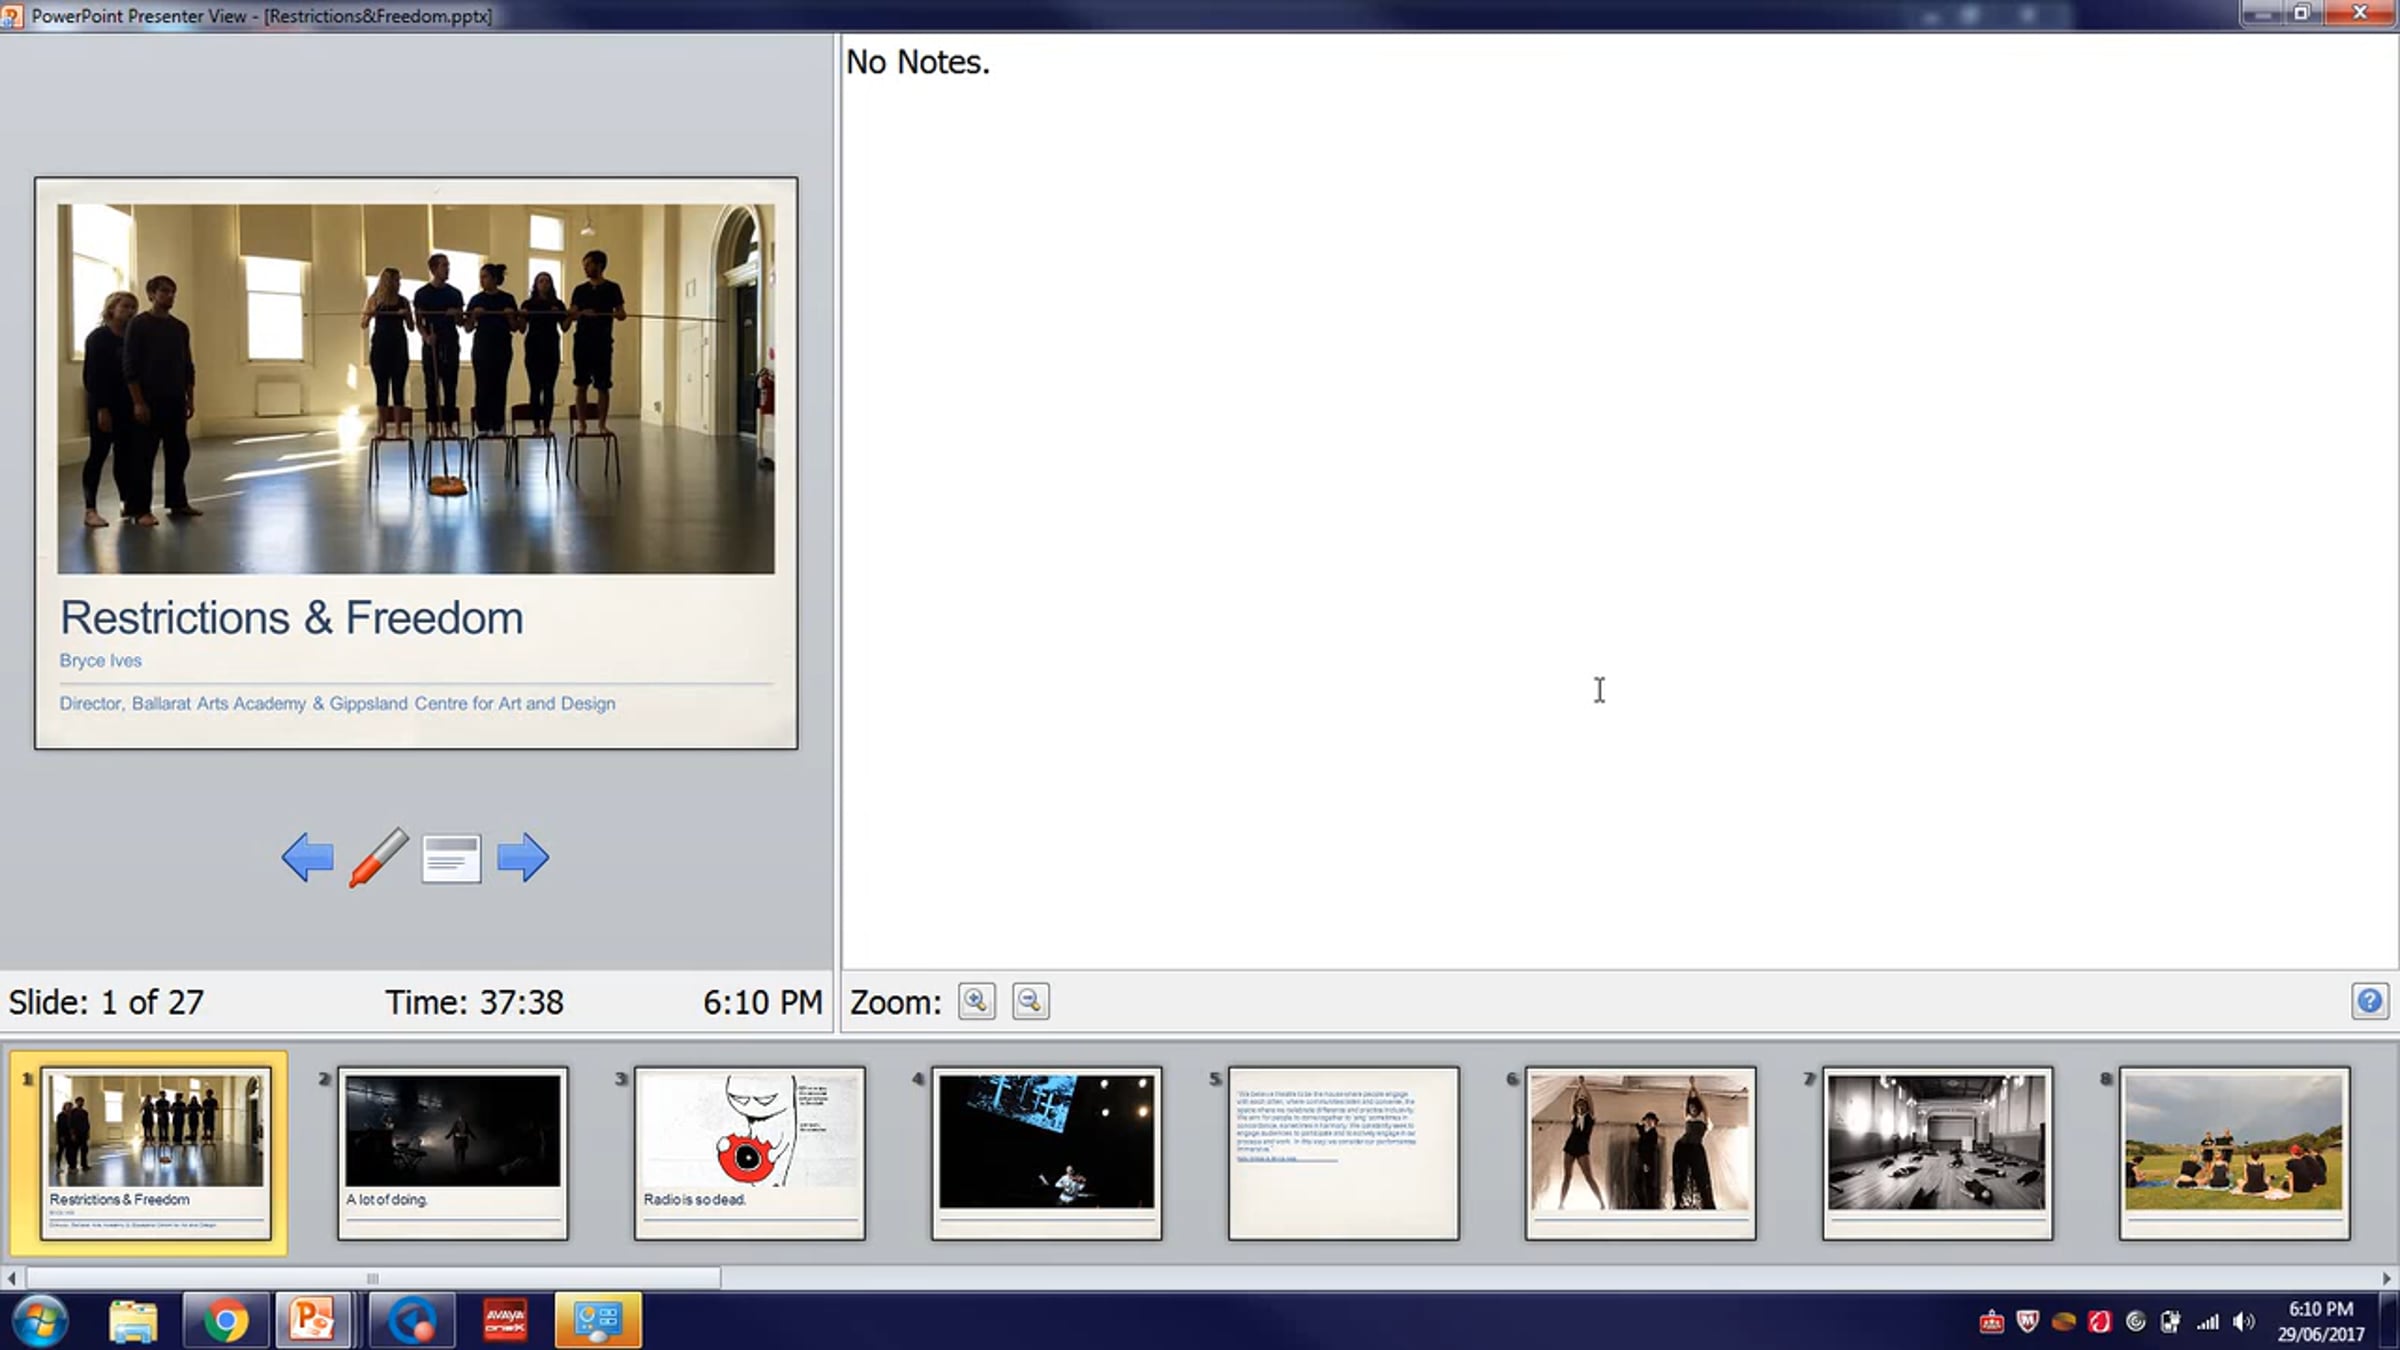Screen dimensions: 2400x1350
Task: Zoom out of the speaker notes
Action: (1030, 1001)
